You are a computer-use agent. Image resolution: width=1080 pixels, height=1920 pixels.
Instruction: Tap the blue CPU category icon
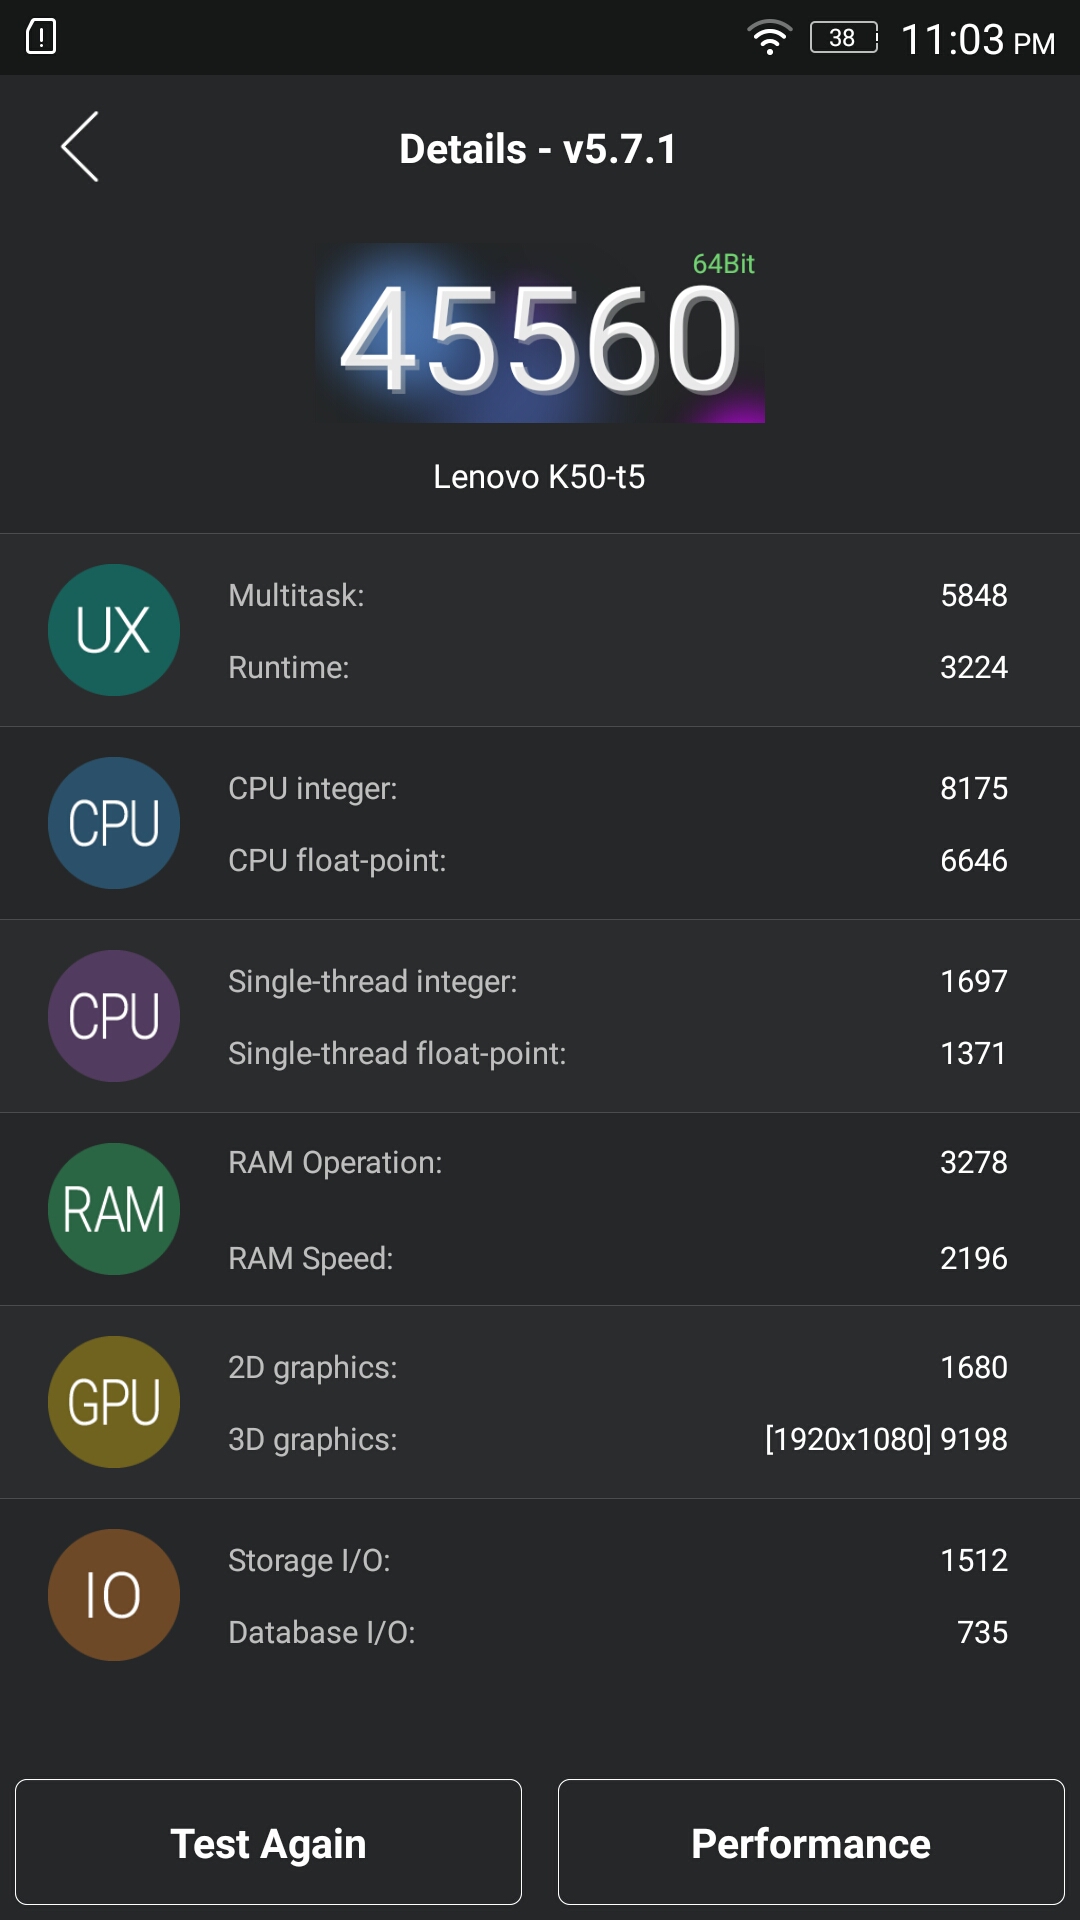pos(114,823)
